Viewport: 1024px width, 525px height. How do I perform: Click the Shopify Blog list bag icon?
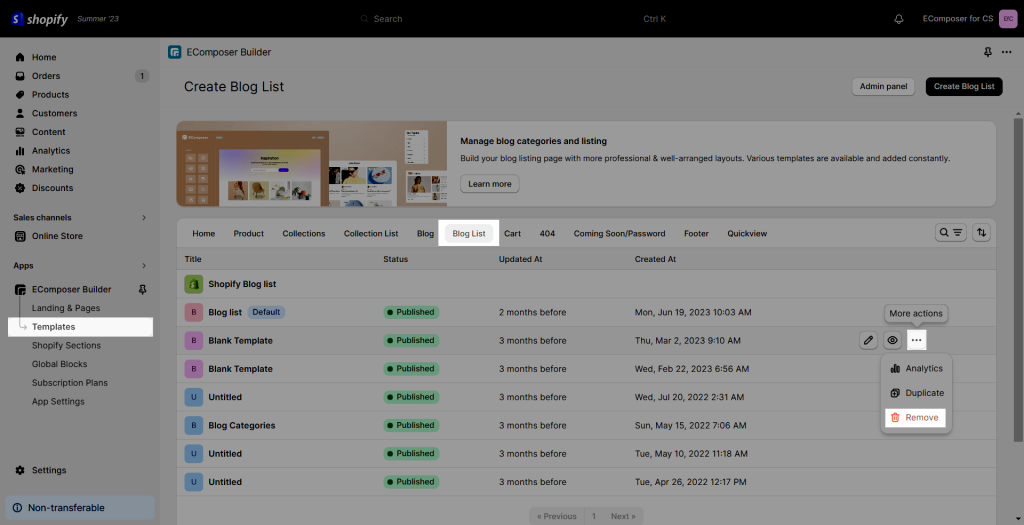(x=193, y=284)
